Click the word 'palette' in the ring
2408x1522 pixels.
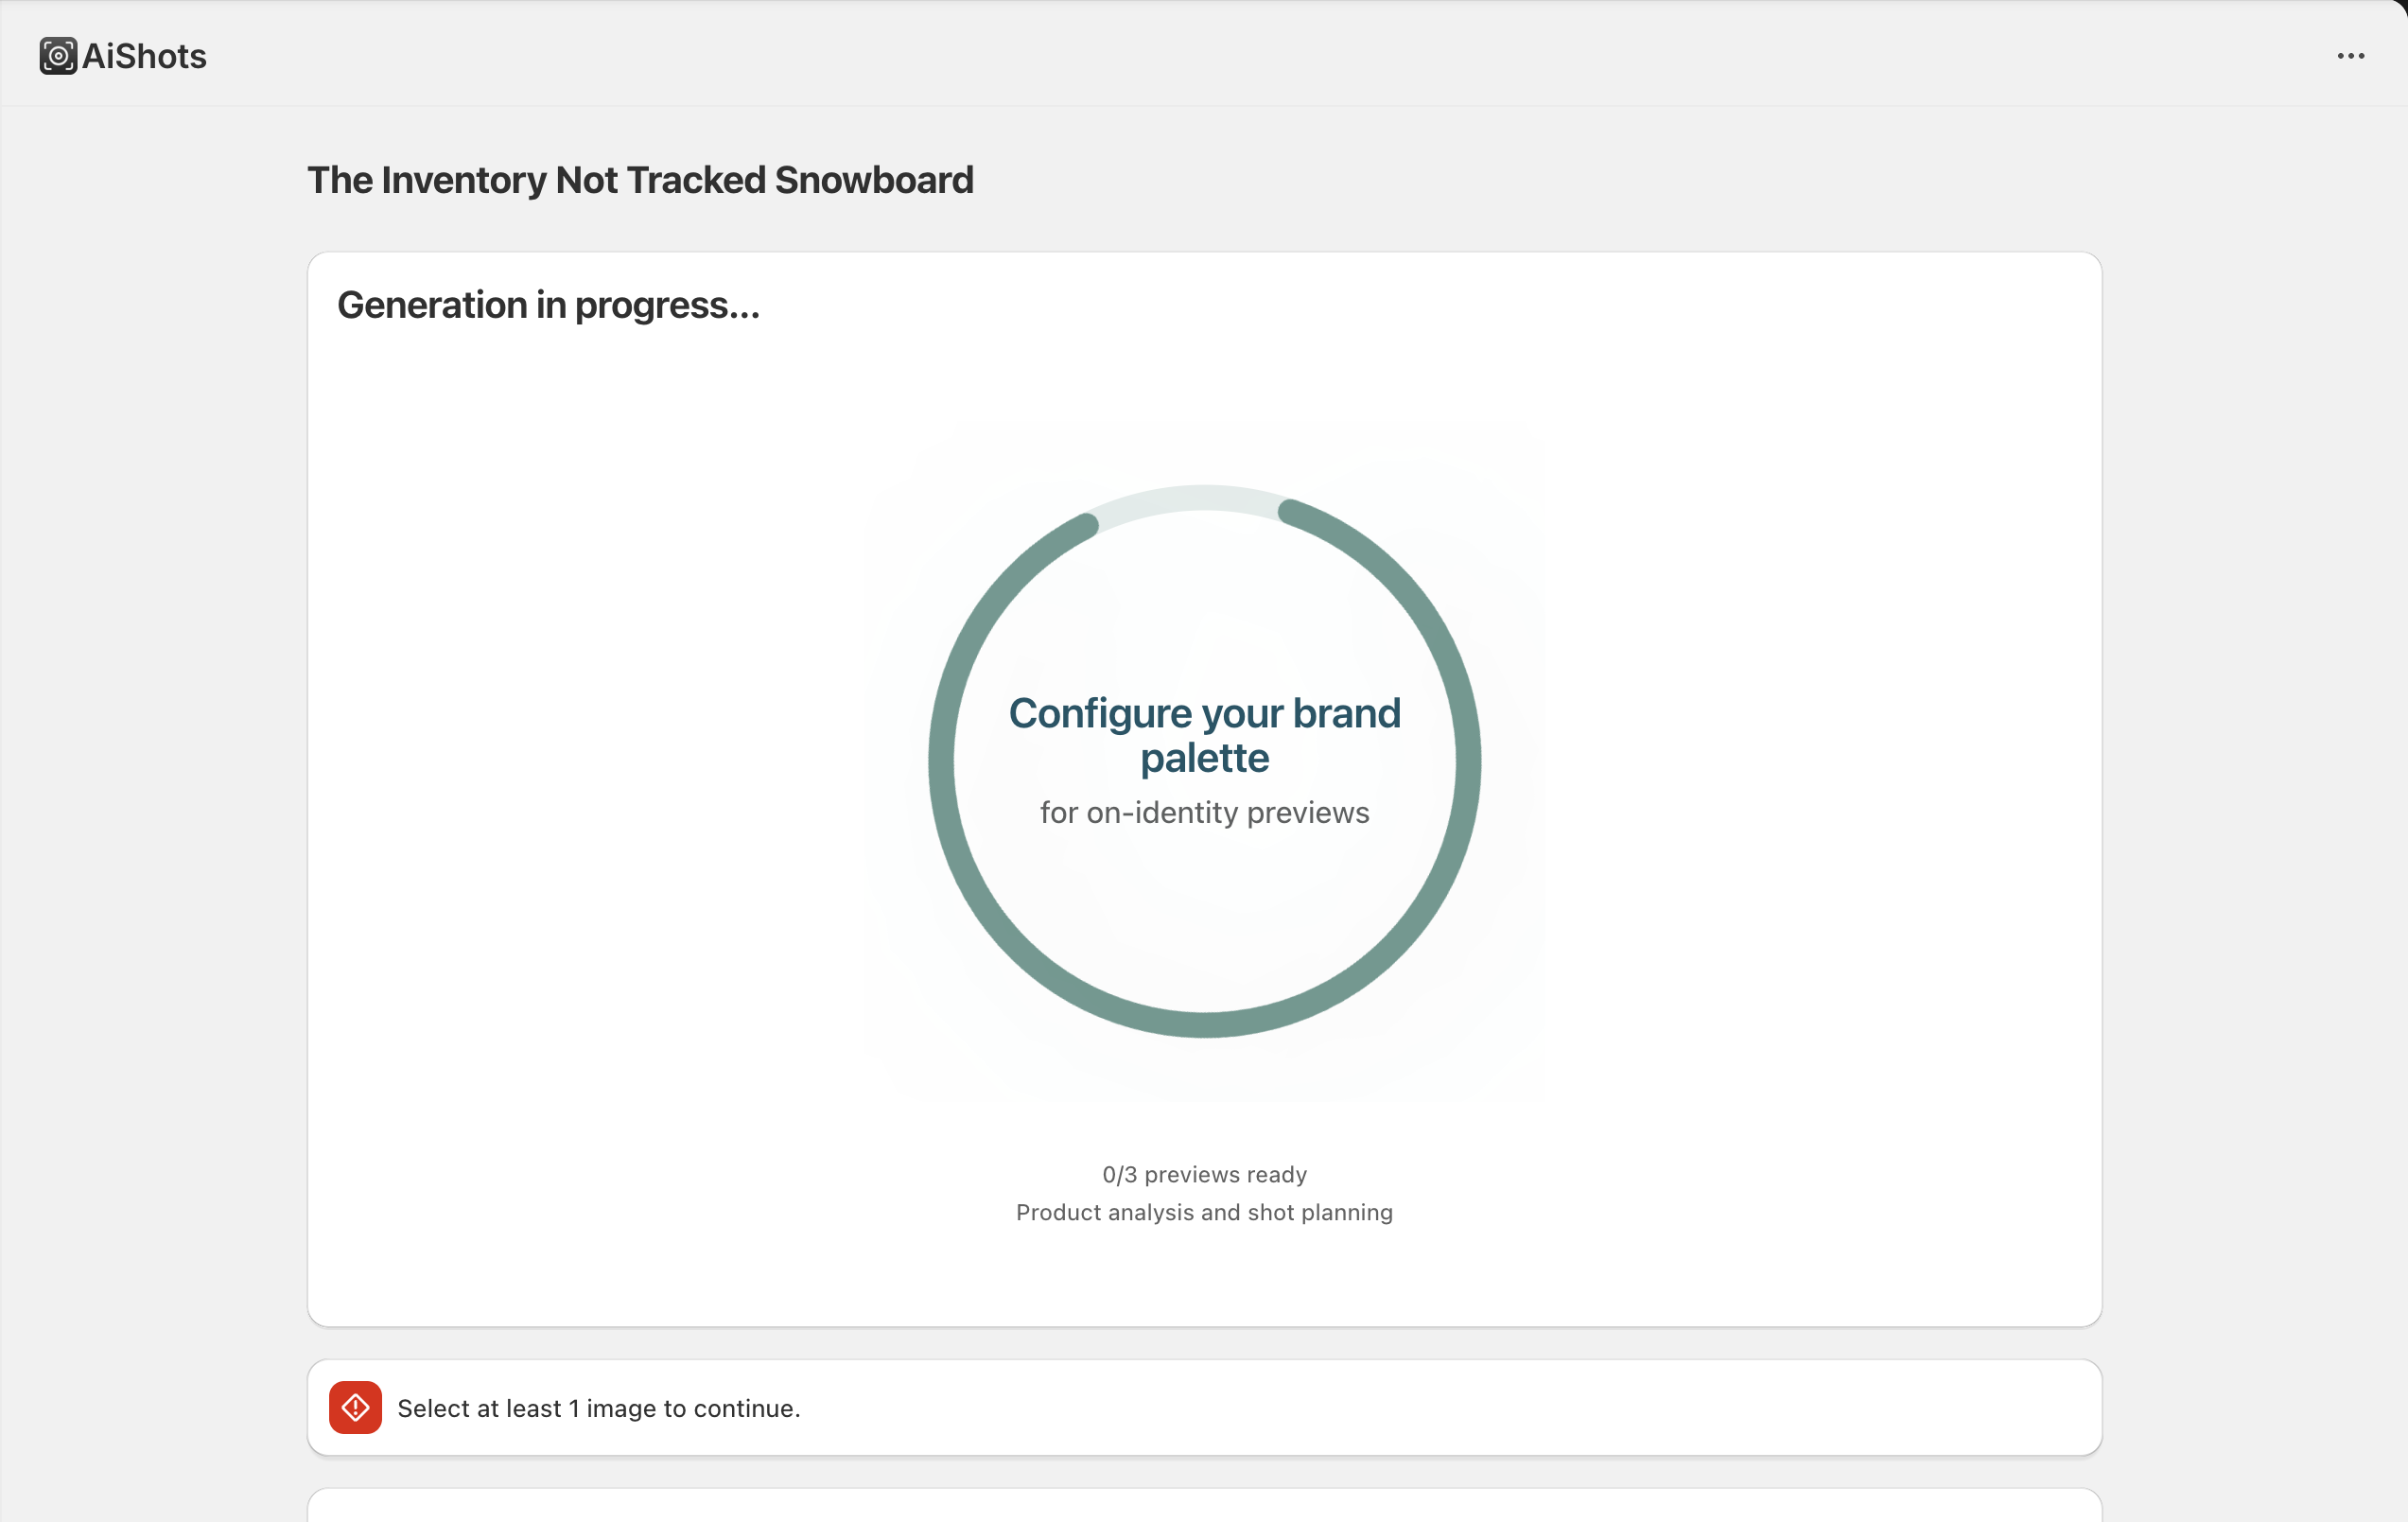click(x=1204, y=758)
